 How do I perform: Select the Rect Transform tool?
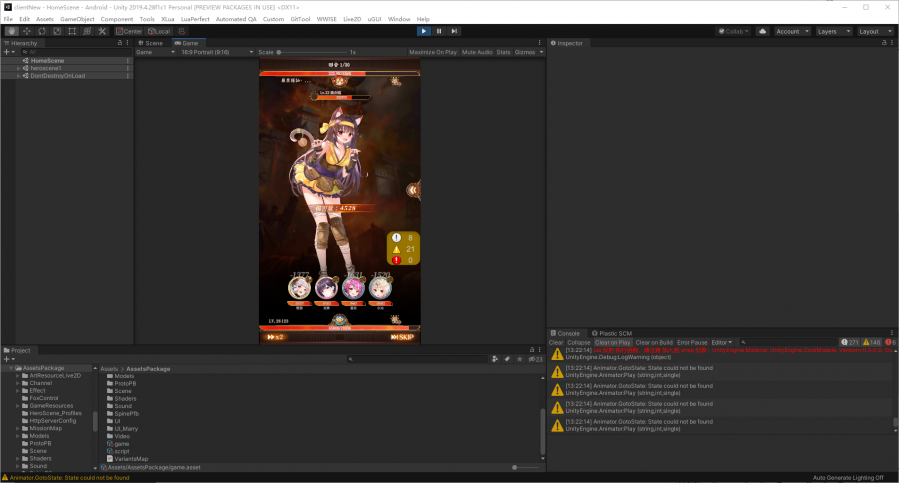click(x=72, y=31)
